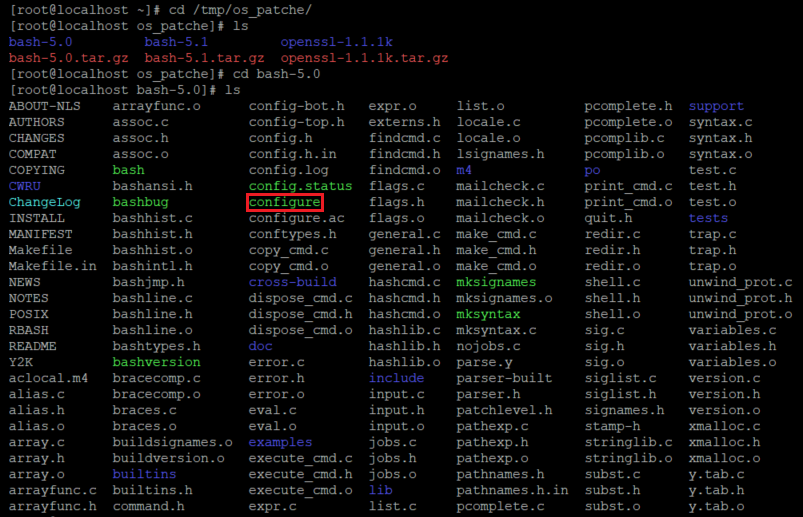
Task: Click the blue 'support' directory
Action: click(716, 106)
